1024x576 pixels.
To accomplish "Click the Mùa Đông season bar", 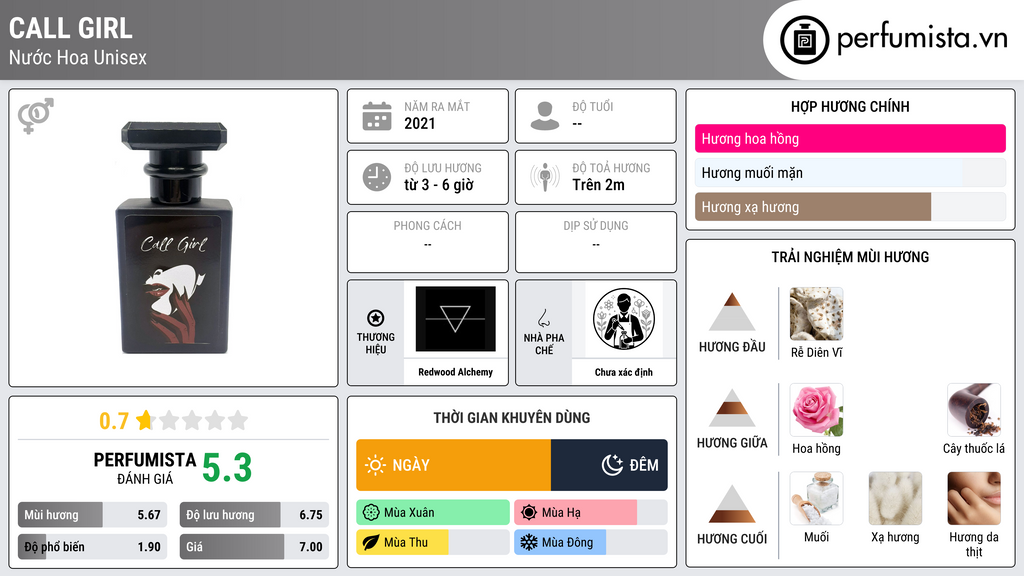I will pyautogui.click(x=590, y=542).
